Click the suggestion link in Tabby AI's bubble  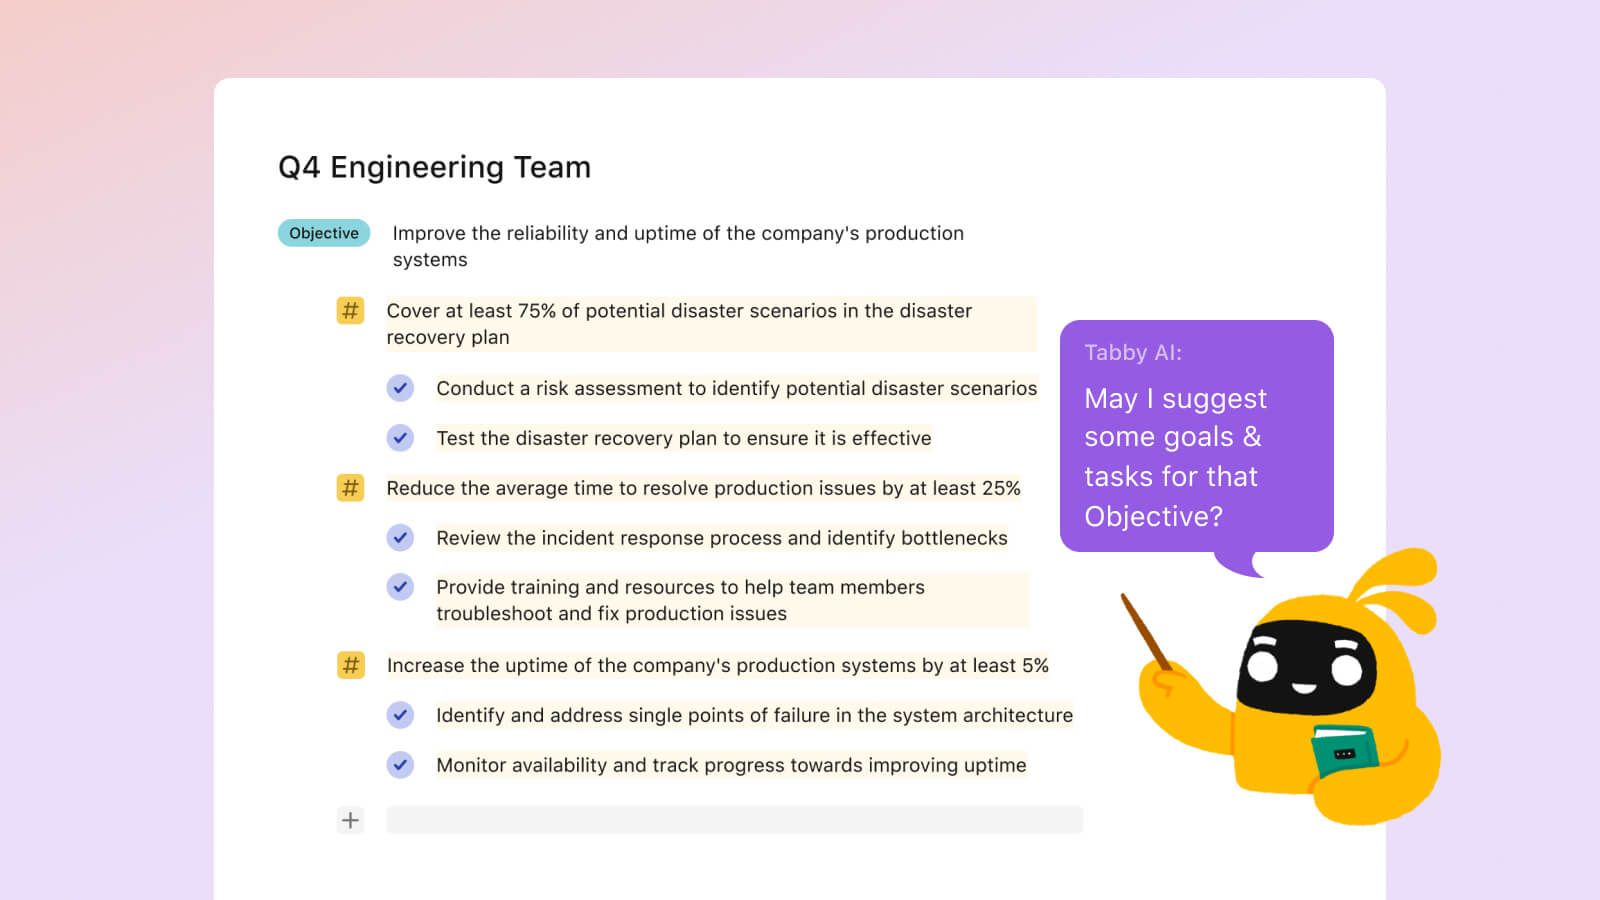1176,457
